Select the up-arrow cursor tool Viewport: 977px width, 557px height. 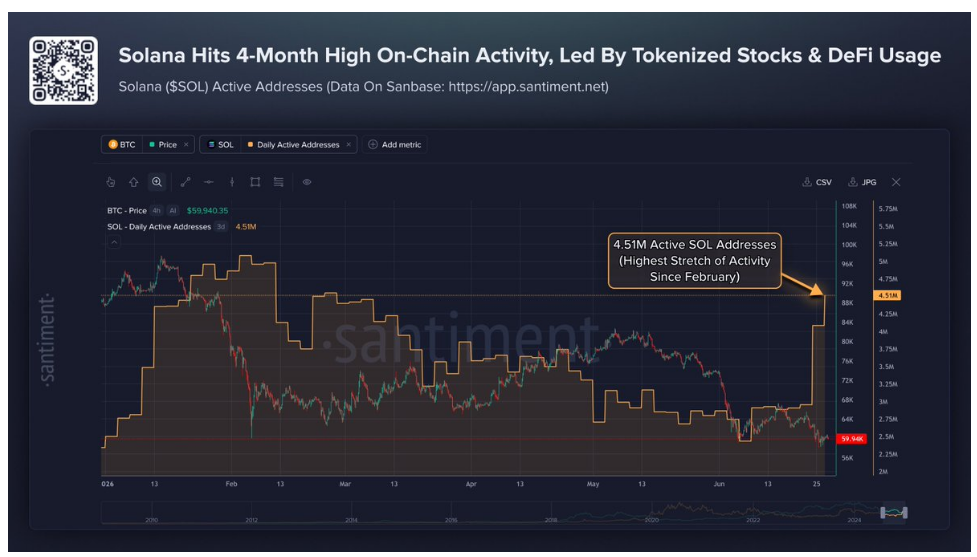(133, 182)
